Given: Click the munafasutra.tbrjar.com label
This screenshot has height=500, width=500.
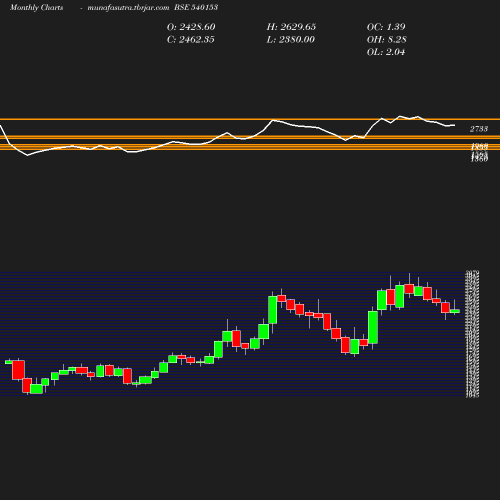Looking at the screenshot, I should click(128, 8).
